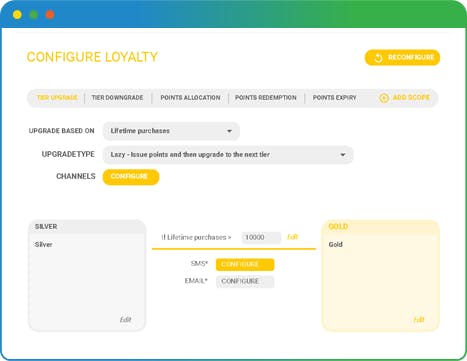Configure the Email channel
467x361 pixels.
click(245, 281)
